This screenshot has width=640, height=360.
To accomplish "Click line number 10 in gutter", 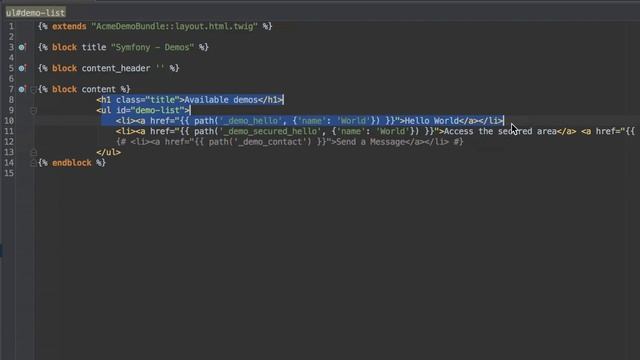I will [x=9, y=121].
